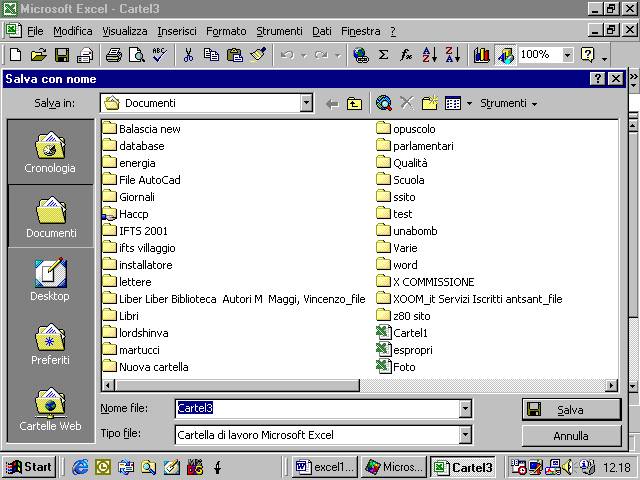This screenshot has width=640, height=480.
Task: Expand the Salva in folder dropdown
Action: pyautogui.click(x=306, y=103)
